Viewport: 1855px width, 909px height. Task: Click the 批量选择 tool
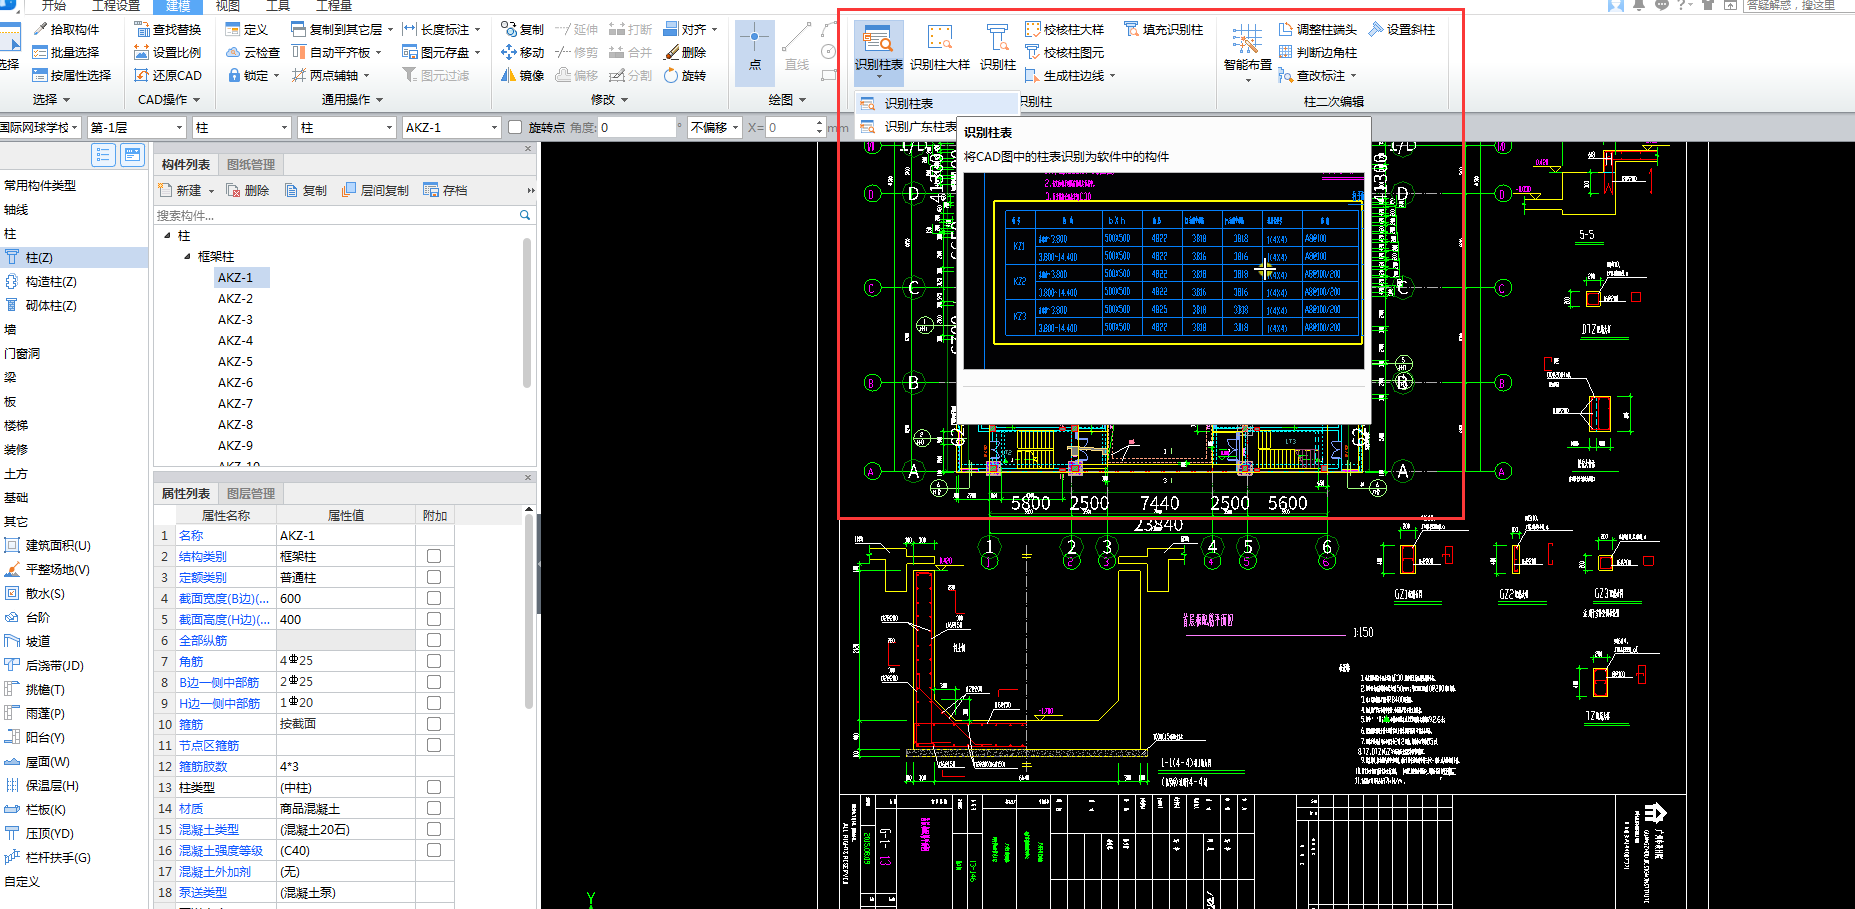tap(66, 52)
